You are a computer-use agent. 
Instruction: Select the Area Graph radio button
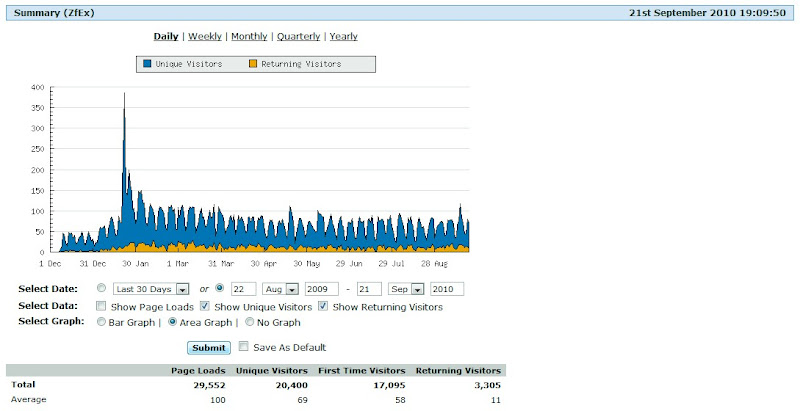pyautogui.click(x=172, y=322)
